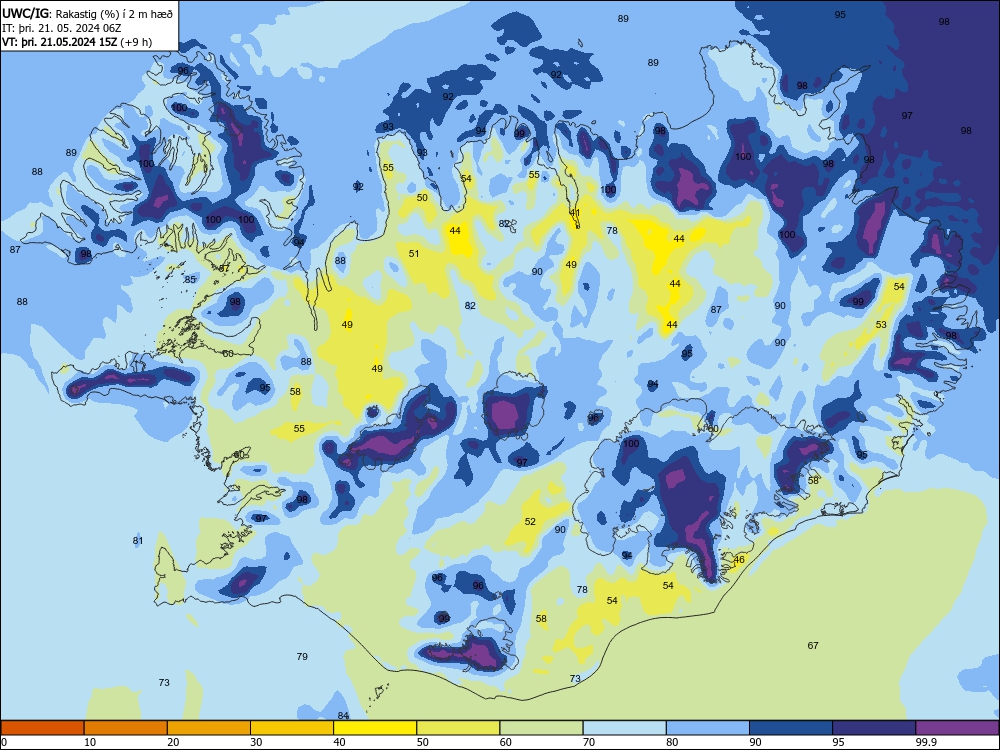Select the orange 10–20 legend swatch

coord(126,728)
